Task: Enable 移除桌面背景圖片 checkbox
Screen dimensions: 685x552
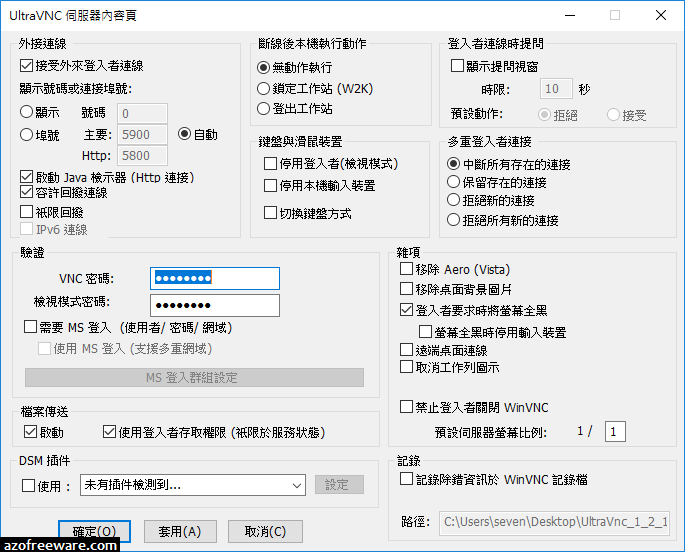Action: [x=406, y=288]
